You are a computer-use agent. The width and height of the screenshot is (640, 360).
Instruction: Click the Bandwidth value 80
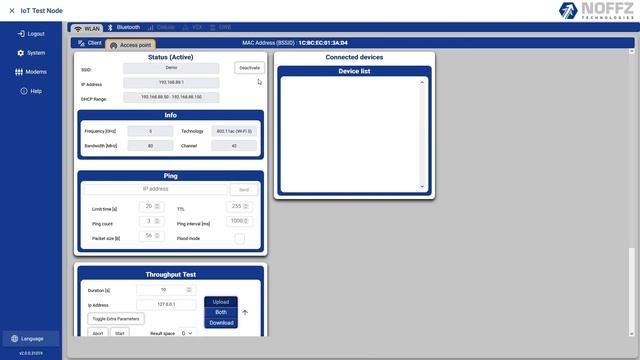point(150,146)
